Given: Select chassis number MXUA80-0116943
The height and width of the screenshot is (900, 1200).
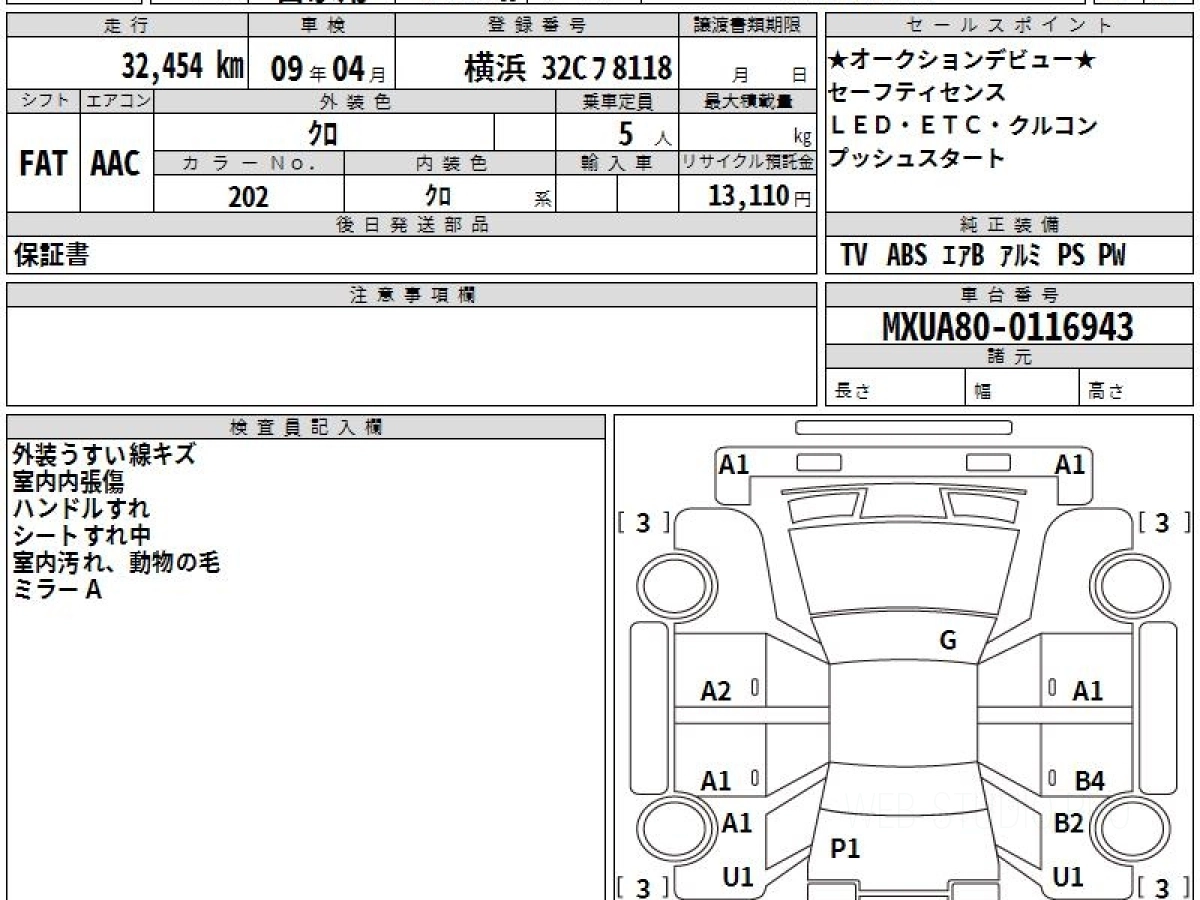Looking at the screenshot, I should (x=1008, y=326).
